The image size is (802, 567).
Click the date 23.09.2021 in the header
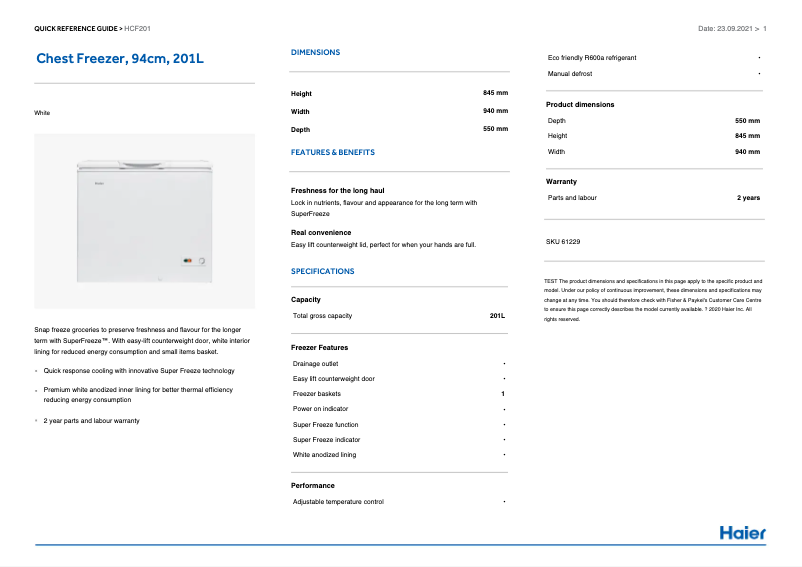(737, 29)
